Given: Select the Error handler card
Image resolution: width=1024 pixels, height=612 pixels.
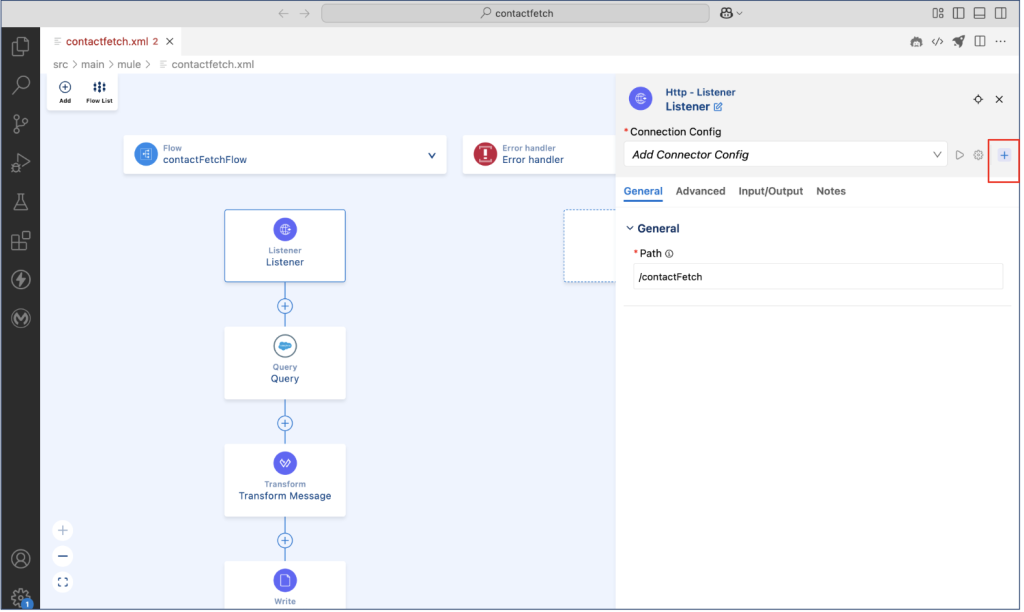Looking at the screenshot, I should tap(539, 154).
